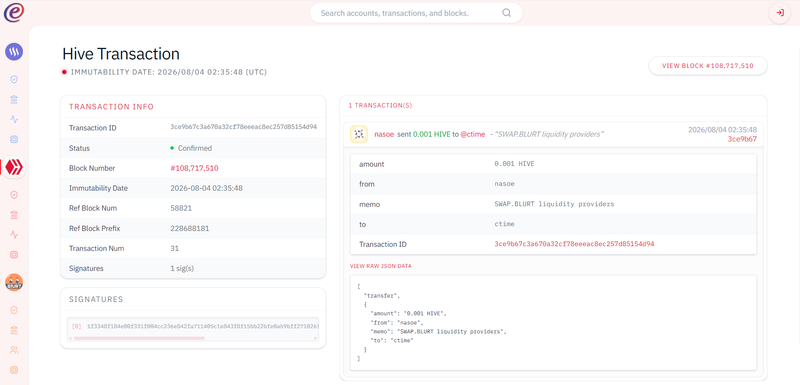
Task: Switch to the Blurt blockchain logo
Action: [14, 282]
